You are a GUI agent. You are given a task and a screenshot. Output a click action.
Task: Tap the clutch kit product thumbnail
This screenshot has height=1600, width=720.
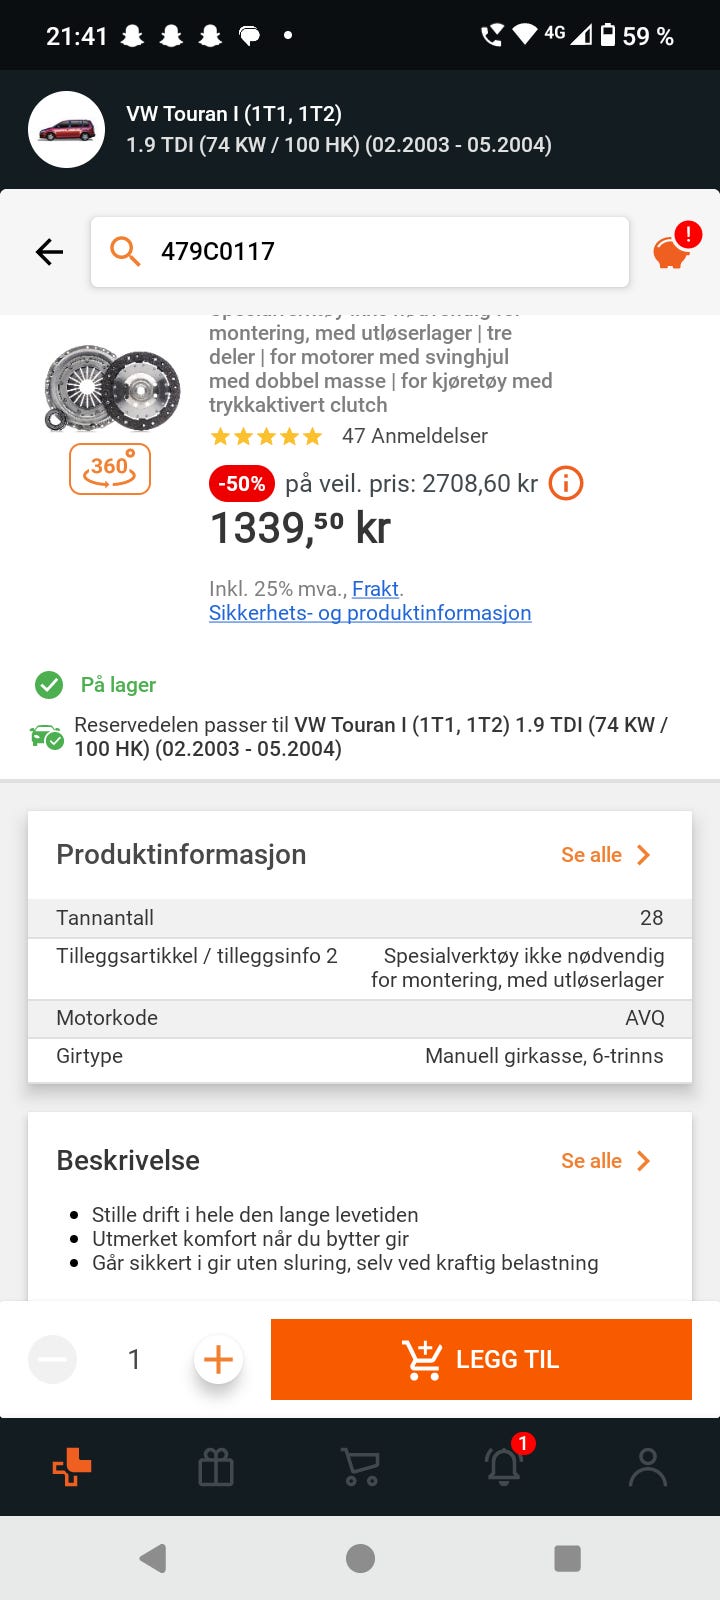[x=112, y=388]
